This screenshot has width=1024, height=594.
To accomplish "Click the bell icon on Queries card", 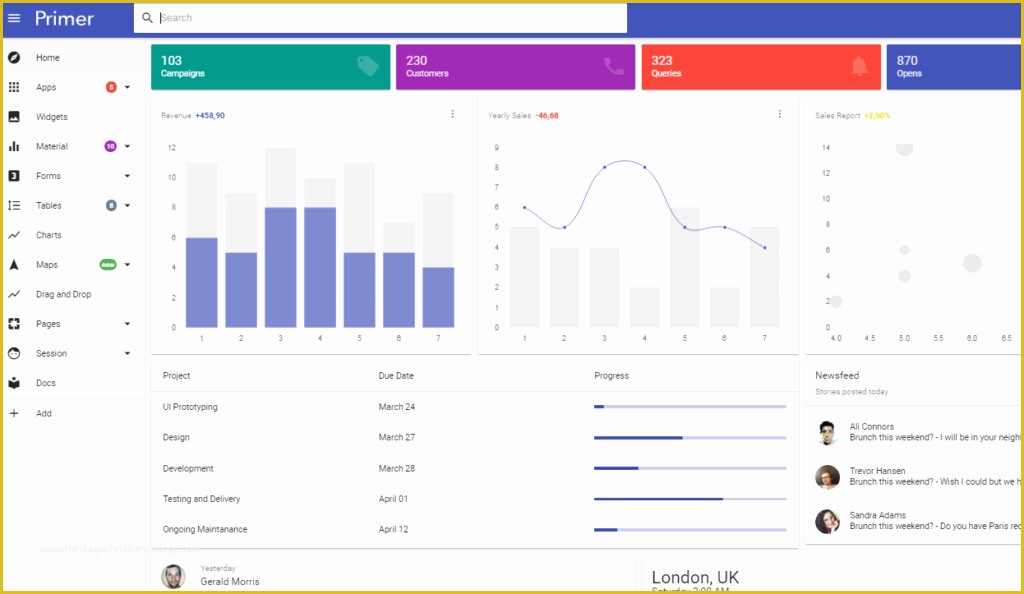I will point(859,66).
